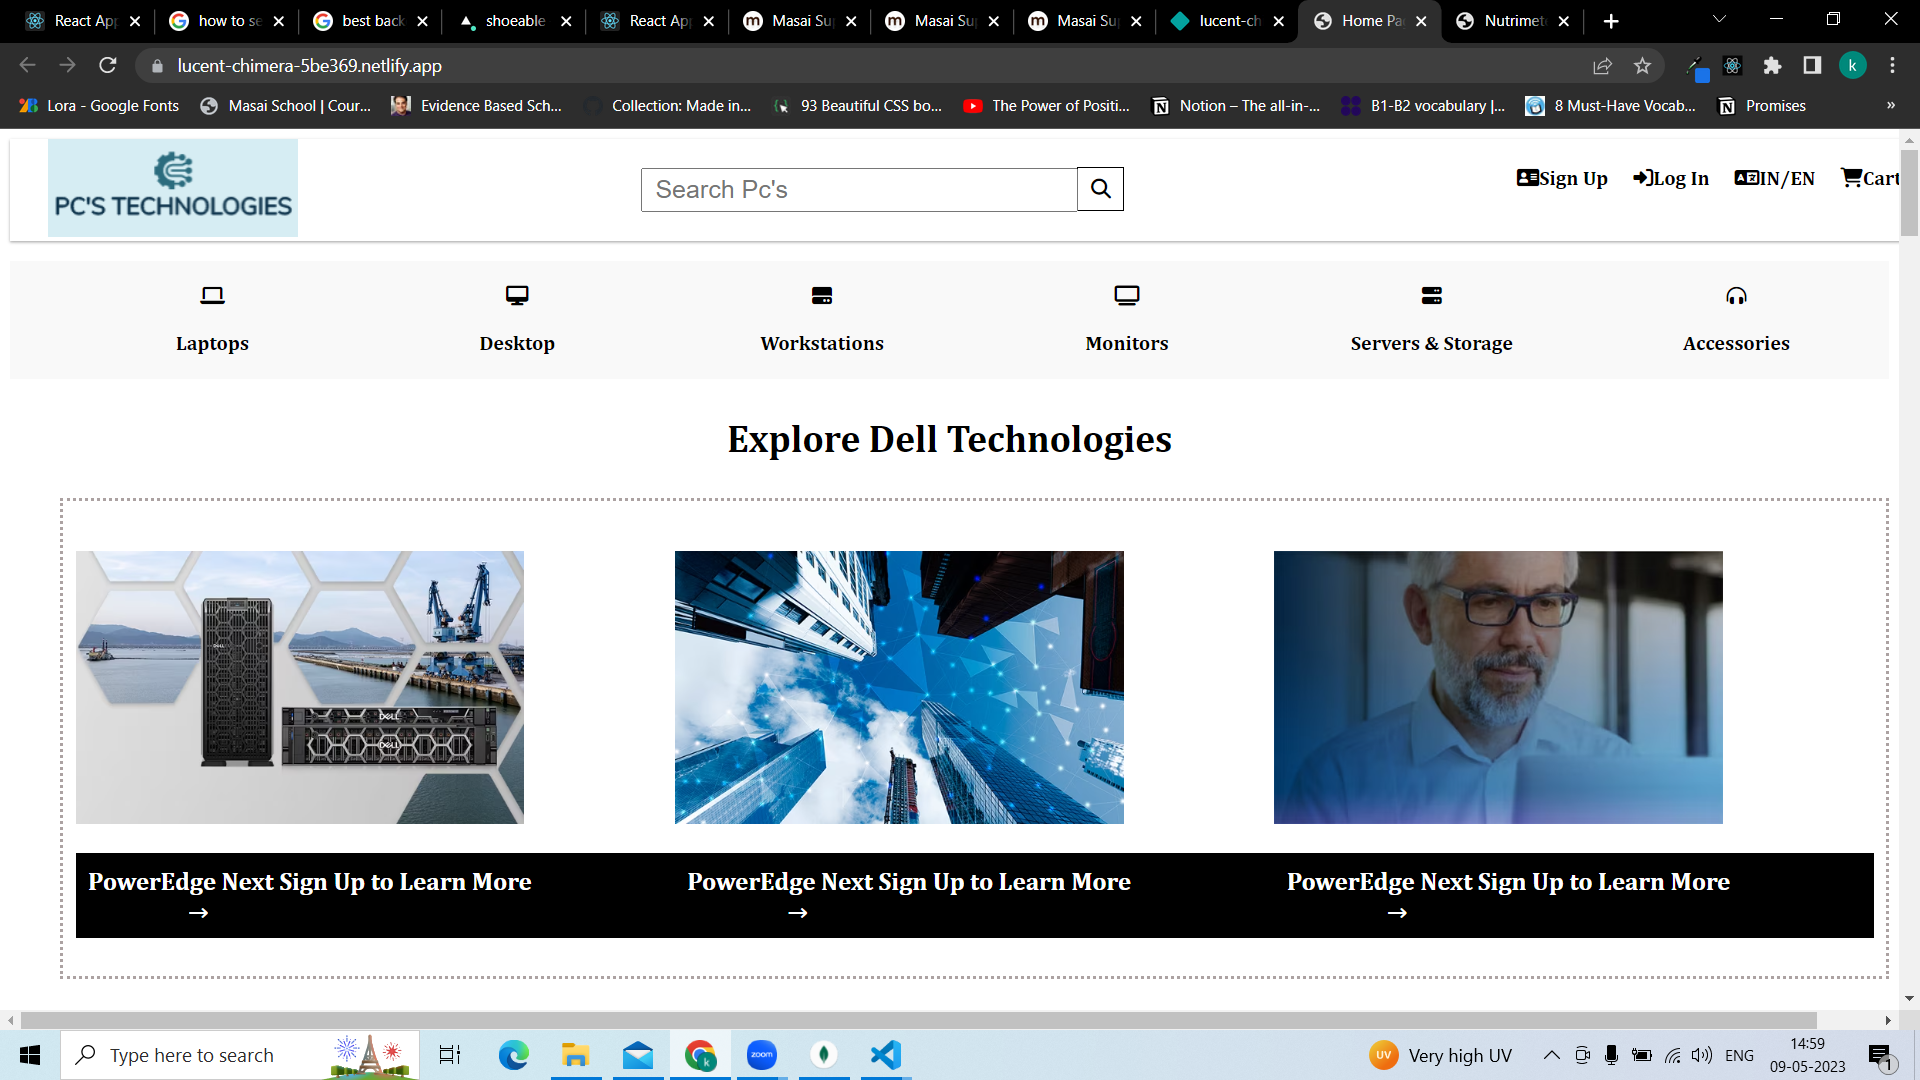Click the Desktop monitor icon
The image size is (1920, 1080).
point(517,296)
